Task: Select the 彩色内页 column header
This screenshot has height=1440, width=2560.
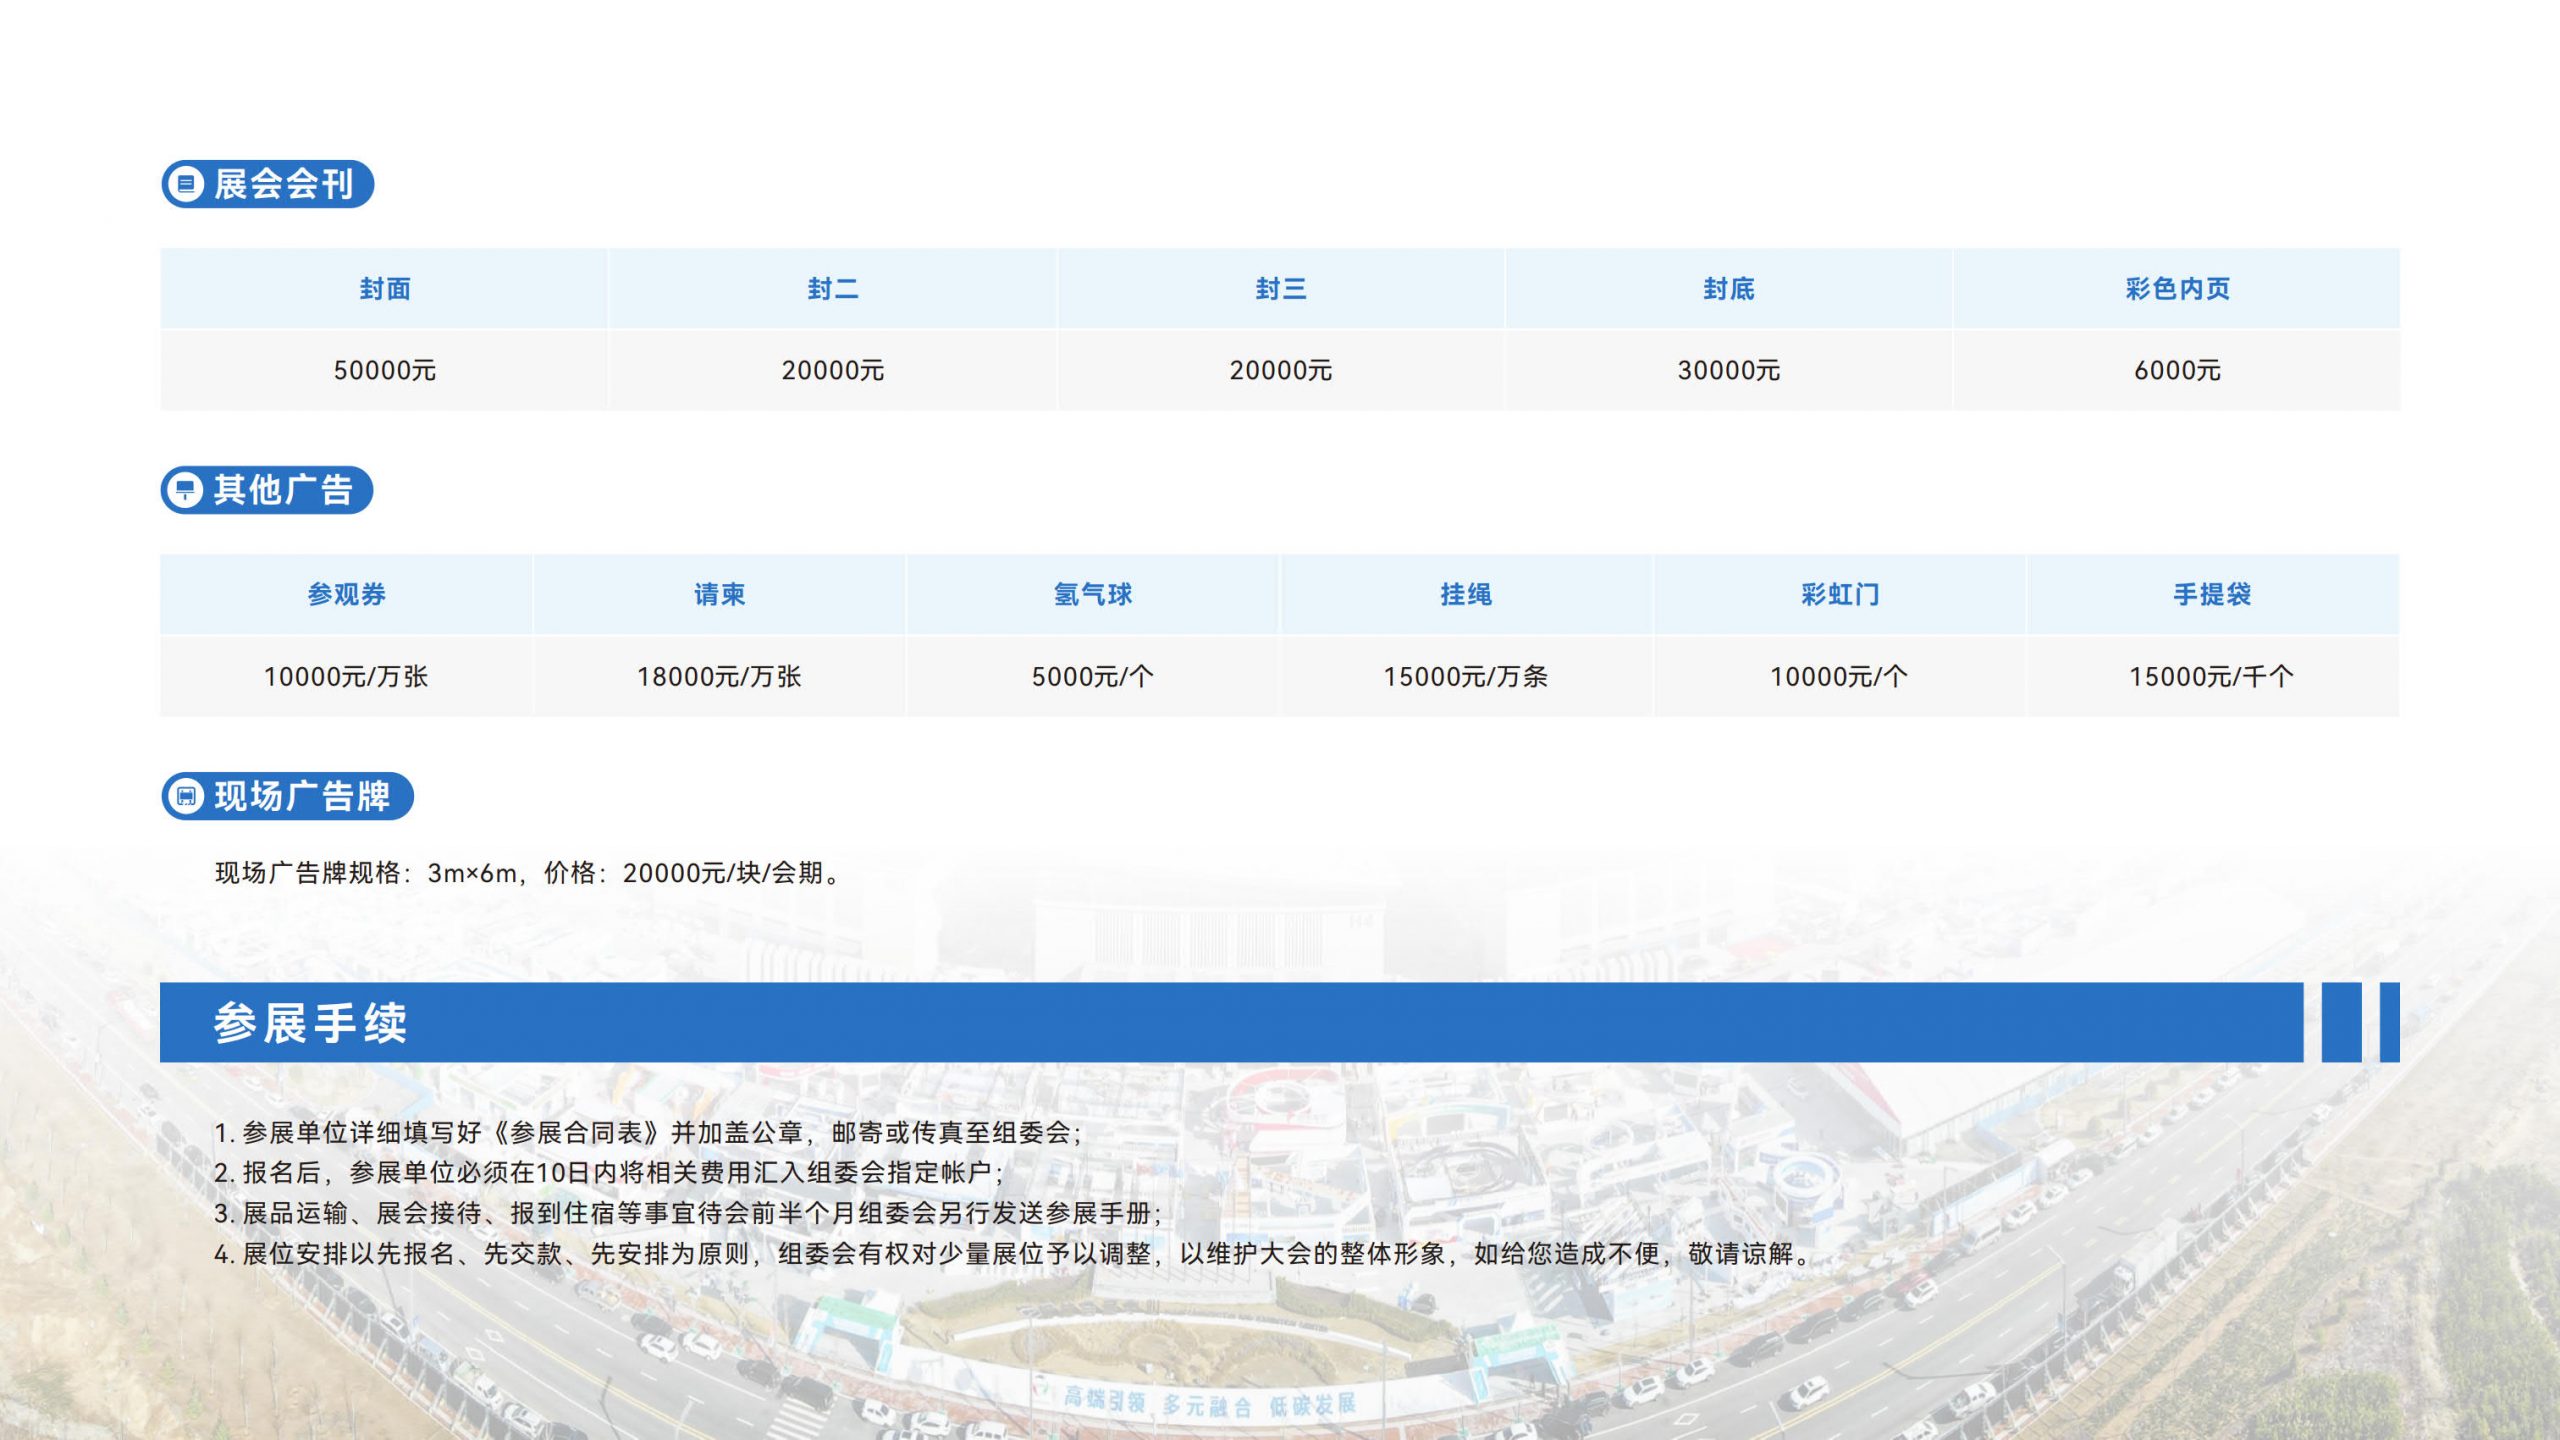Action: point(2177,289)
